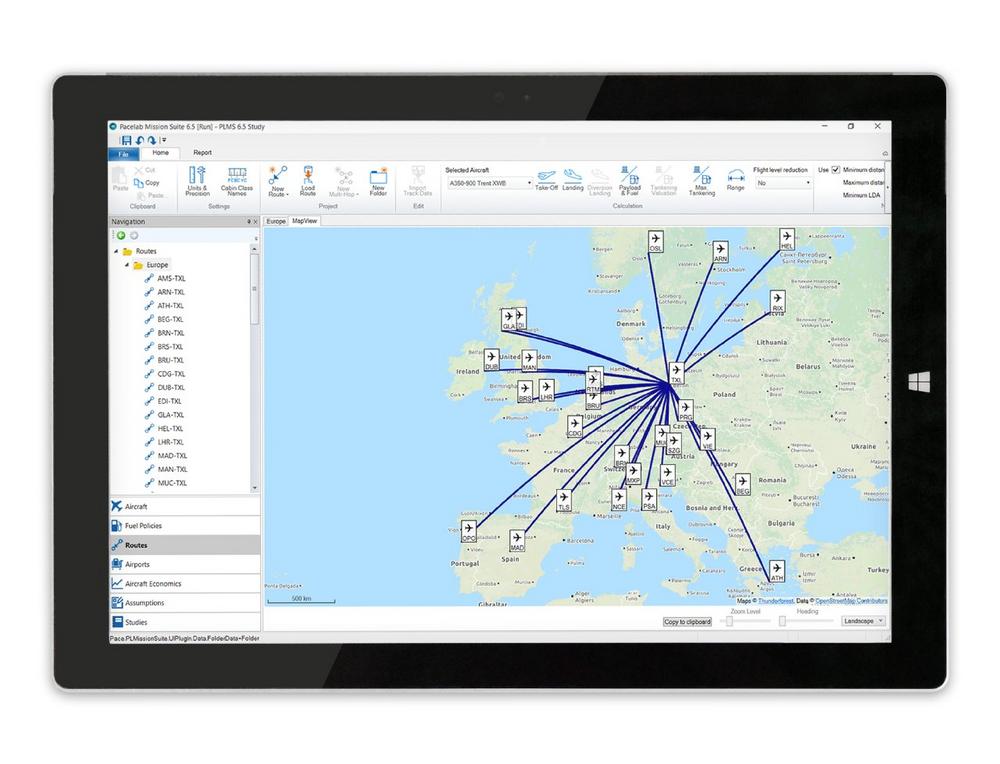
Task: Create a New Folder in the project
Action: (378, 181)
